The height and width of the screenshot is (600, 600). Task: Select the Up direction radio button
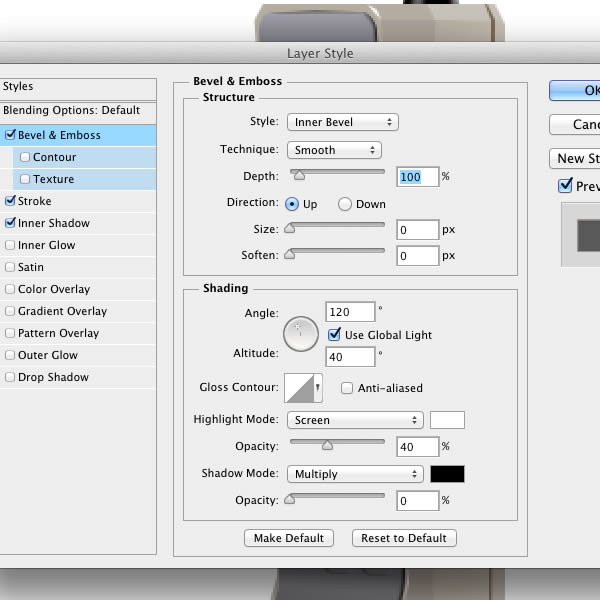292,204
